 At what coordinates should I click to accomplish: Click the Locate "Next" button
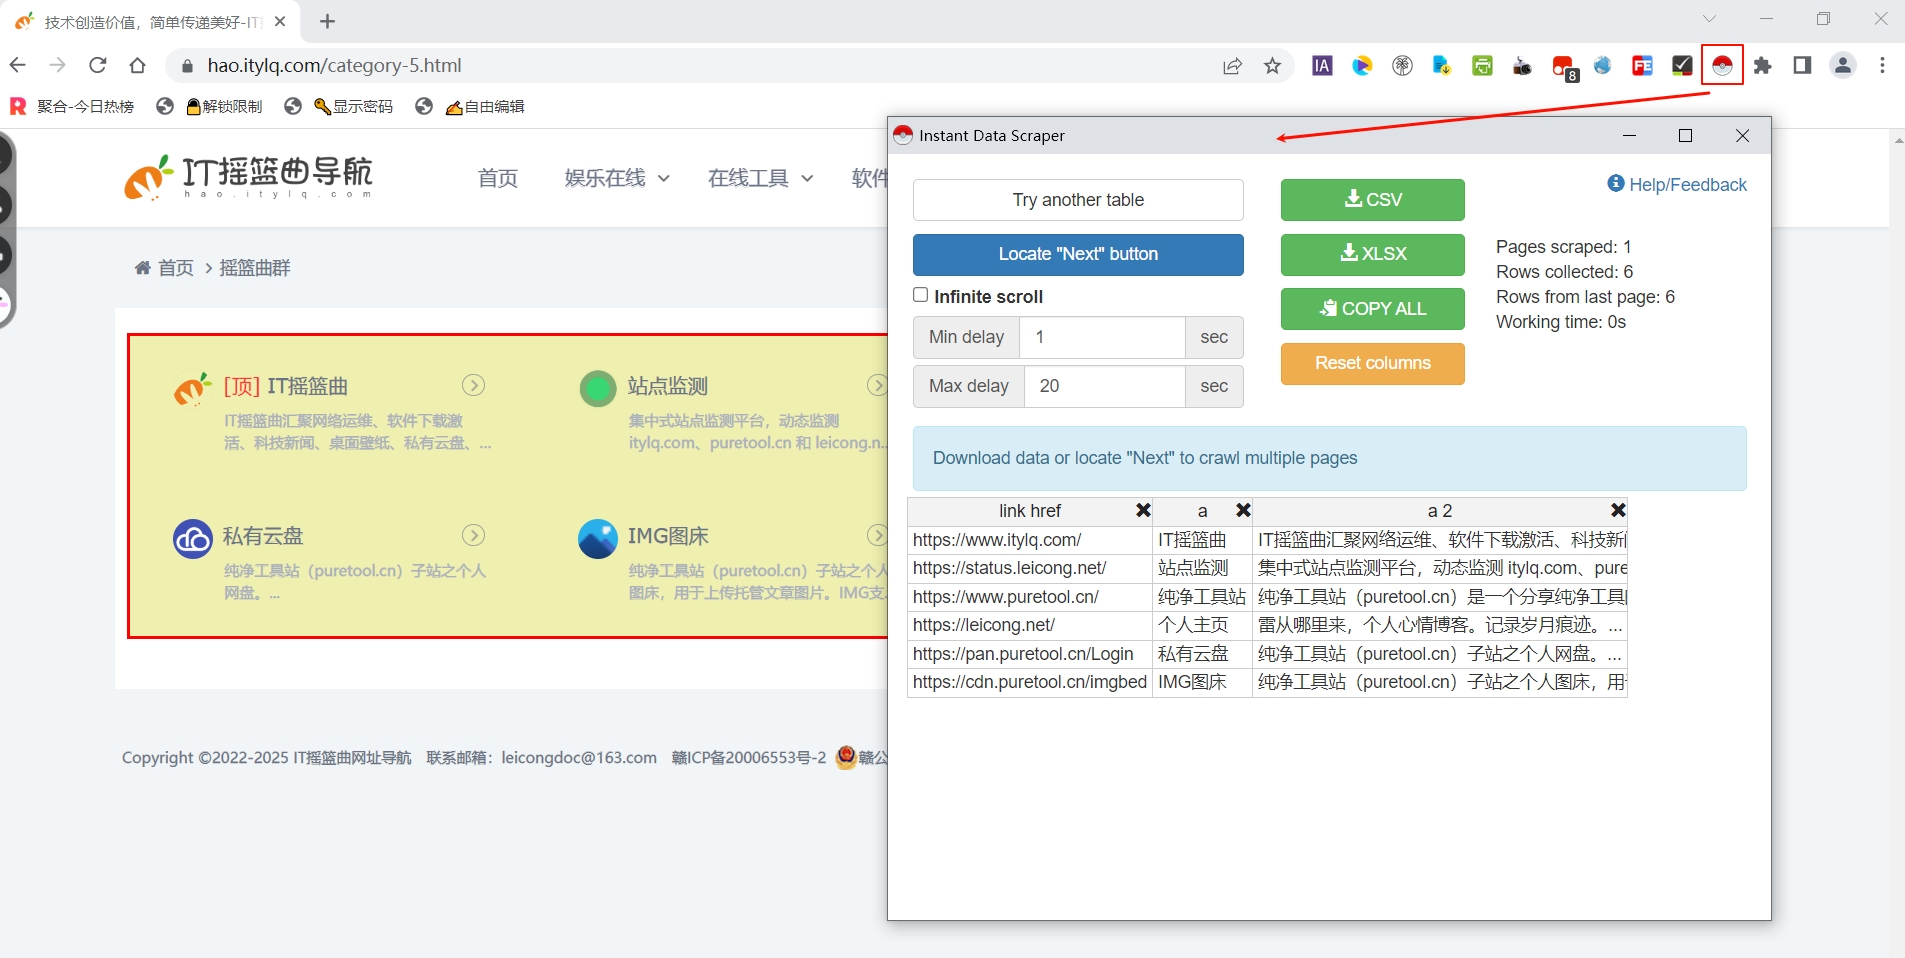point(1078,255)
